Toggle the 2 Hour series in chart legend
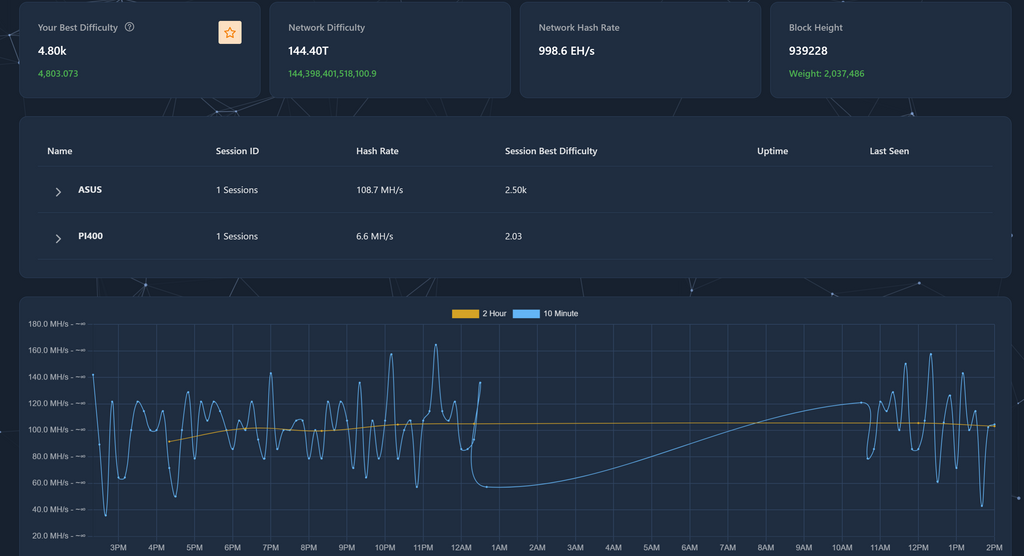The width and height of the screenshot is (1024, 556). coord(465,313)
